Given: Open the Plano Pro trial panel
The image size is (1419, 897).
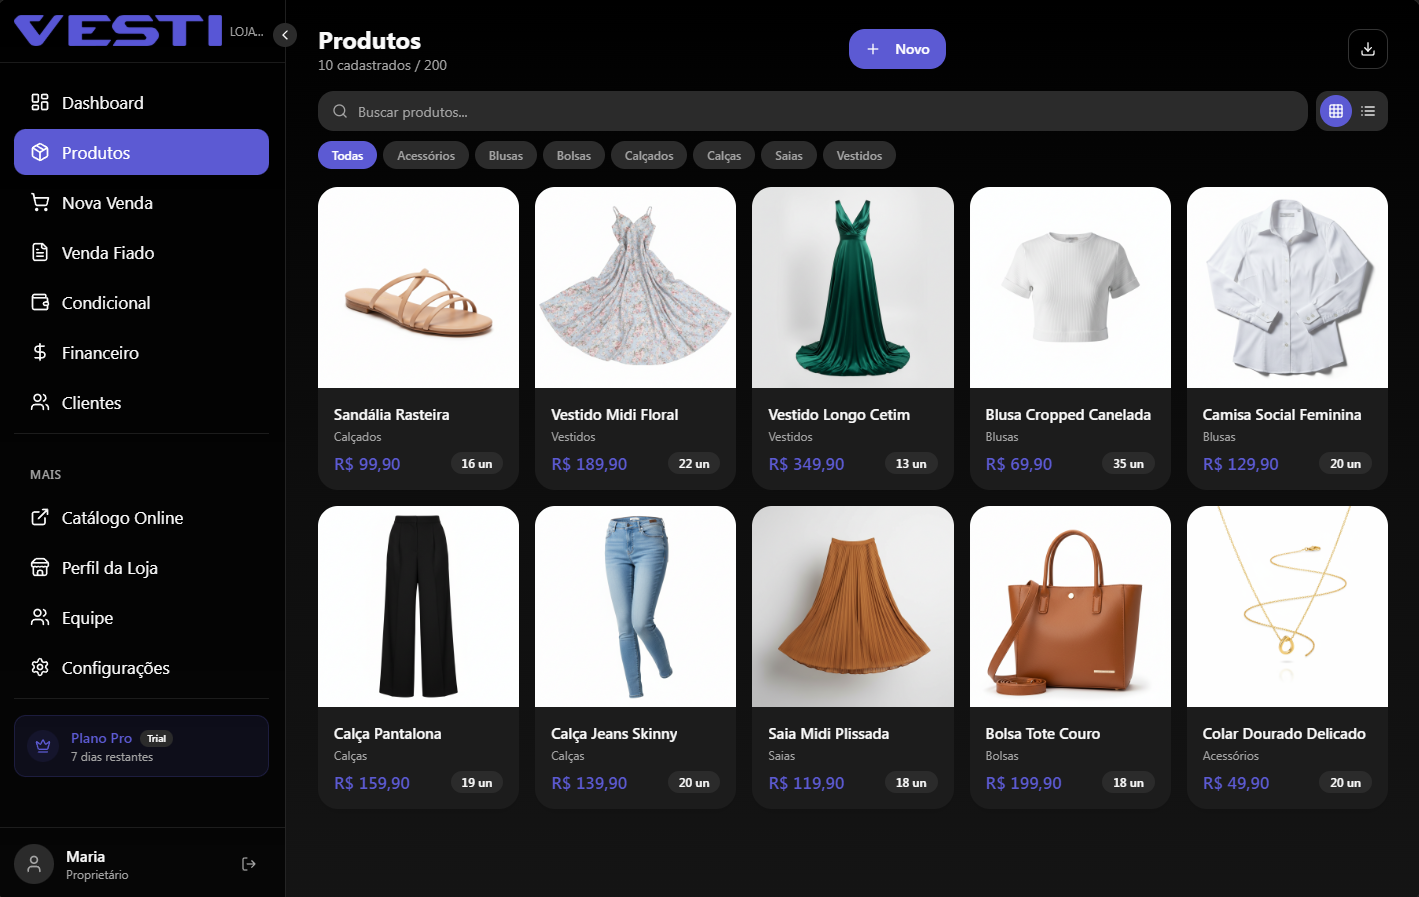Looking at the screenshot, I should point(140,745).
